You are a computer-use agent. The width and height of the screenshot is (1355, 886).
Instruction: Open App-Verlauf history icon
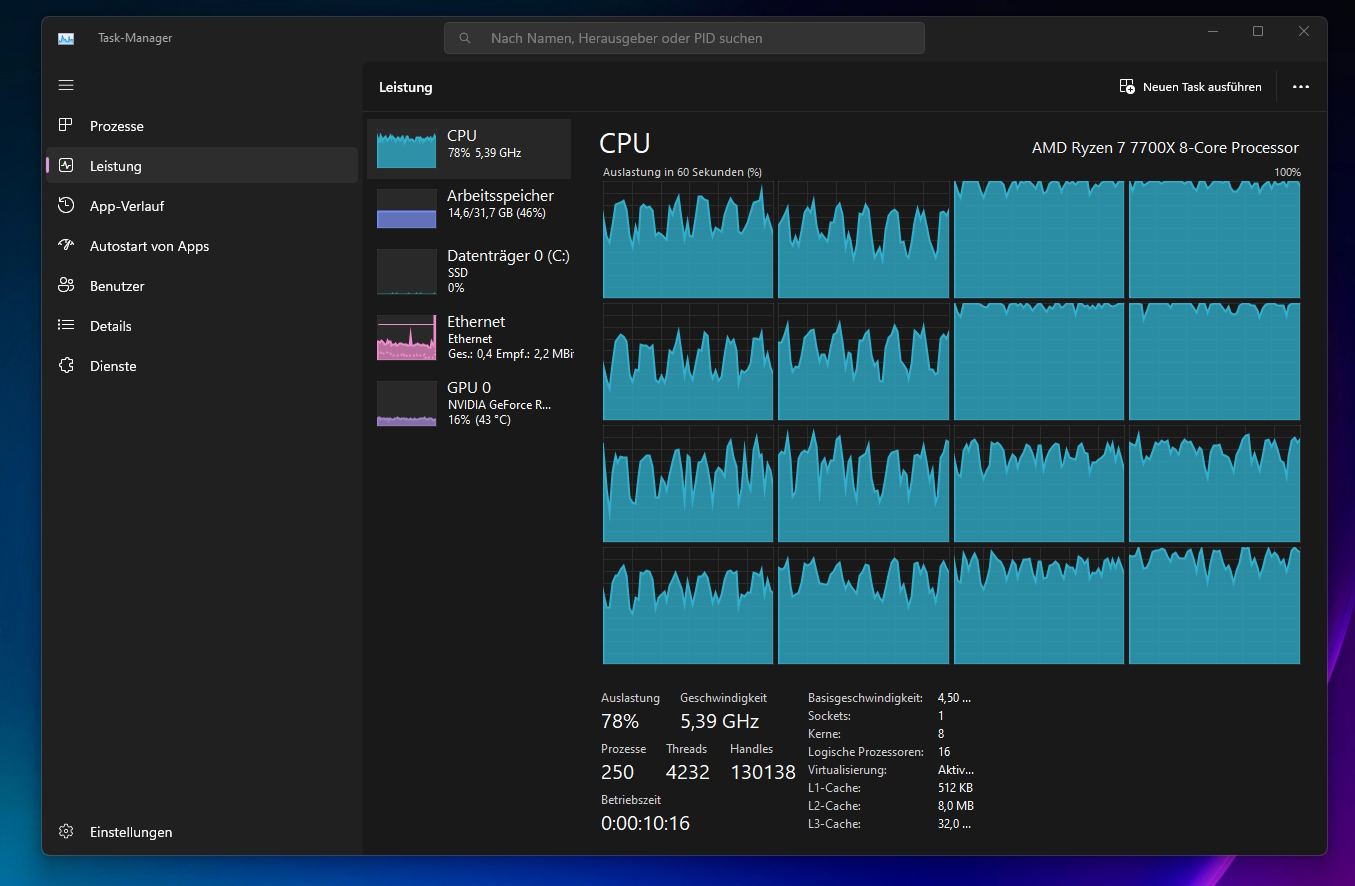click(x=66, y=206)
